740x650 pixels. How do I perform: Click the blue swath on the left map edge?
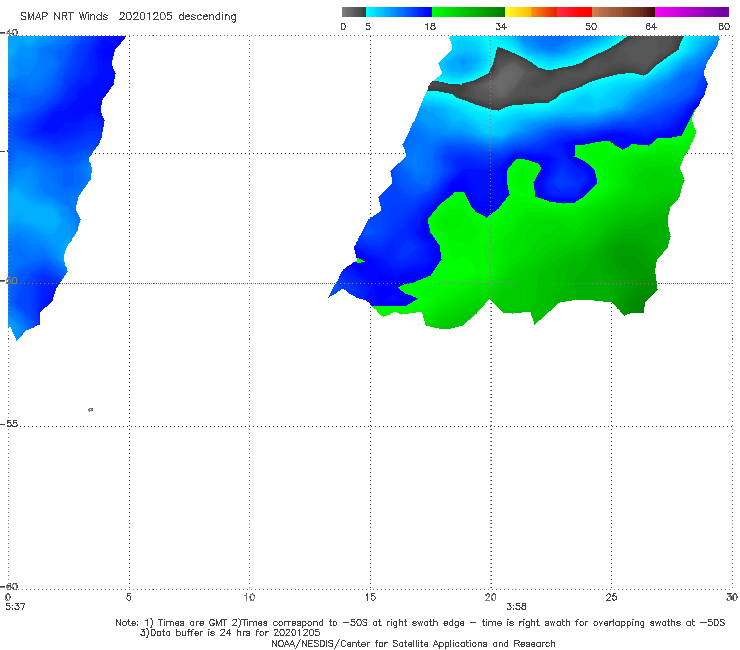[52, 156]
